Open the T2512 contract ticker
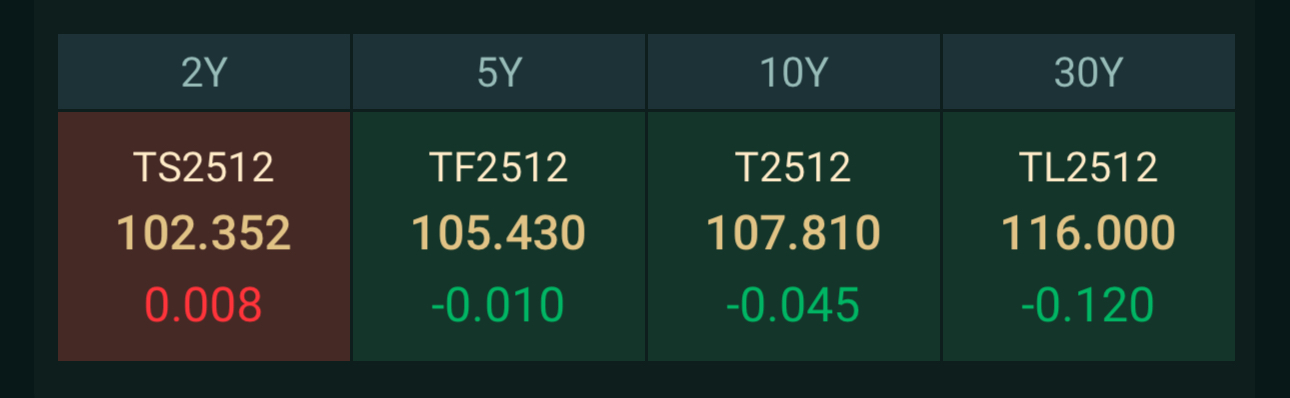This screenshot has width=1290, height=398. 794,168
